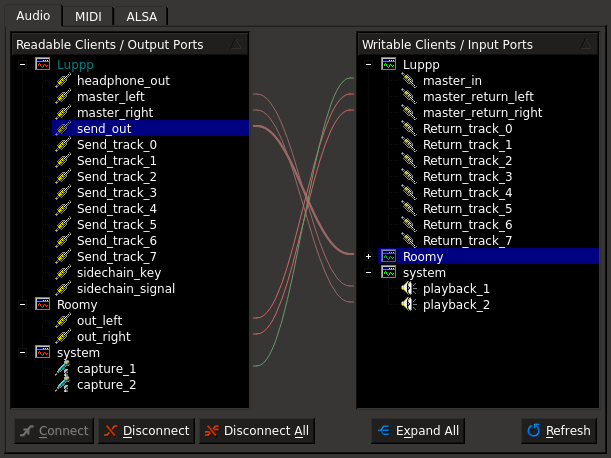
Task: Select the Send_track_4 output port
Action: coord(117,209)
